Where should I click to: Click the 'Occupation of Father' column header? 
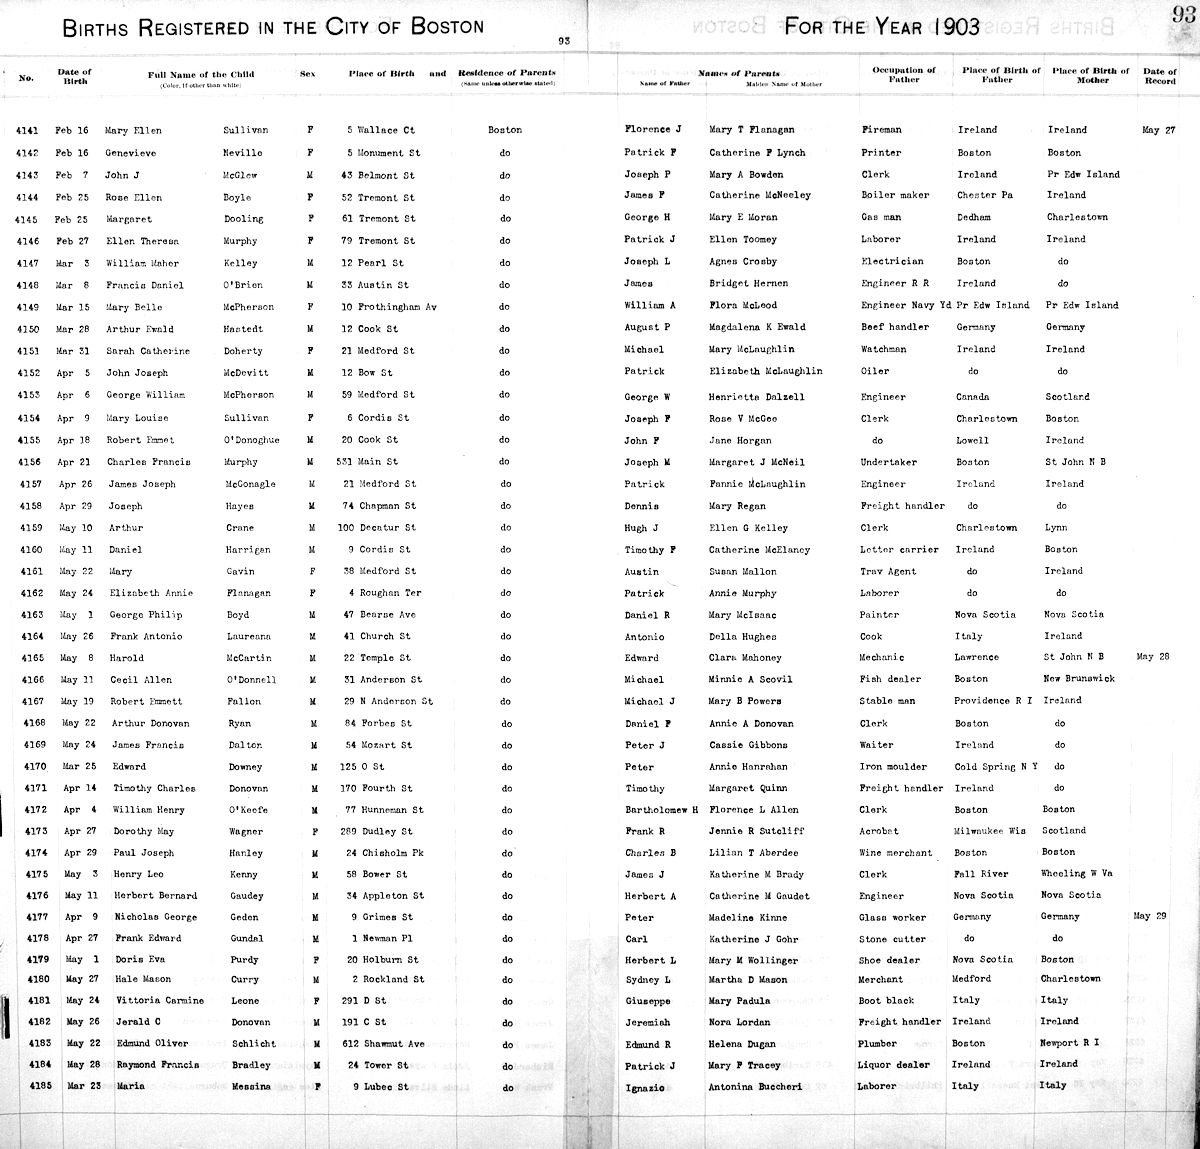[903, 75]
